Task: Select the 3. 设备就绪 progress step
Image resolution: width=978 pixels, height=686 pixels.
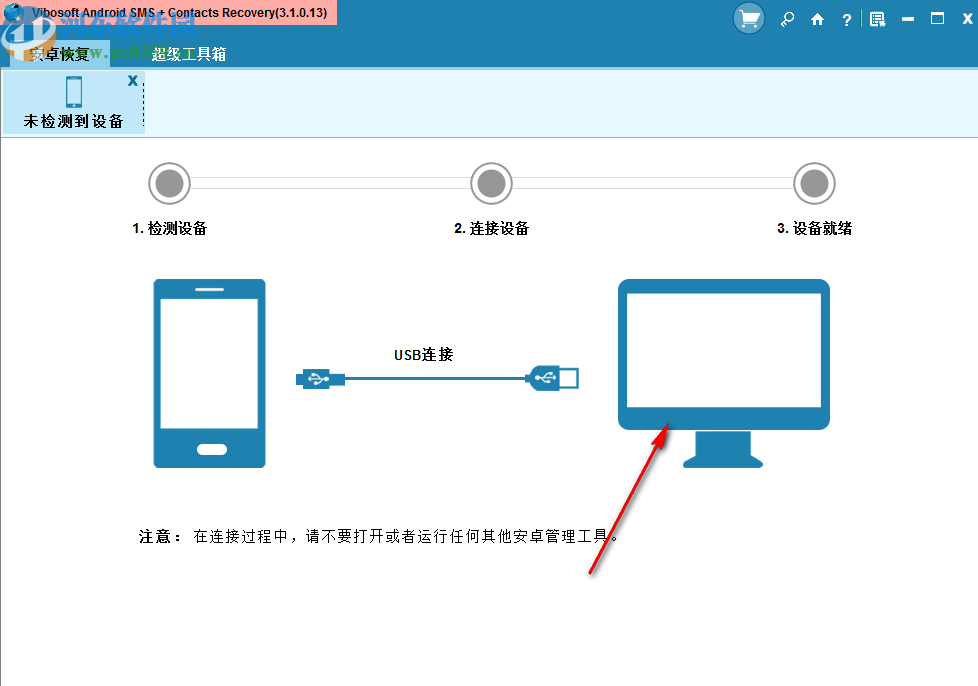Action: 814,183
